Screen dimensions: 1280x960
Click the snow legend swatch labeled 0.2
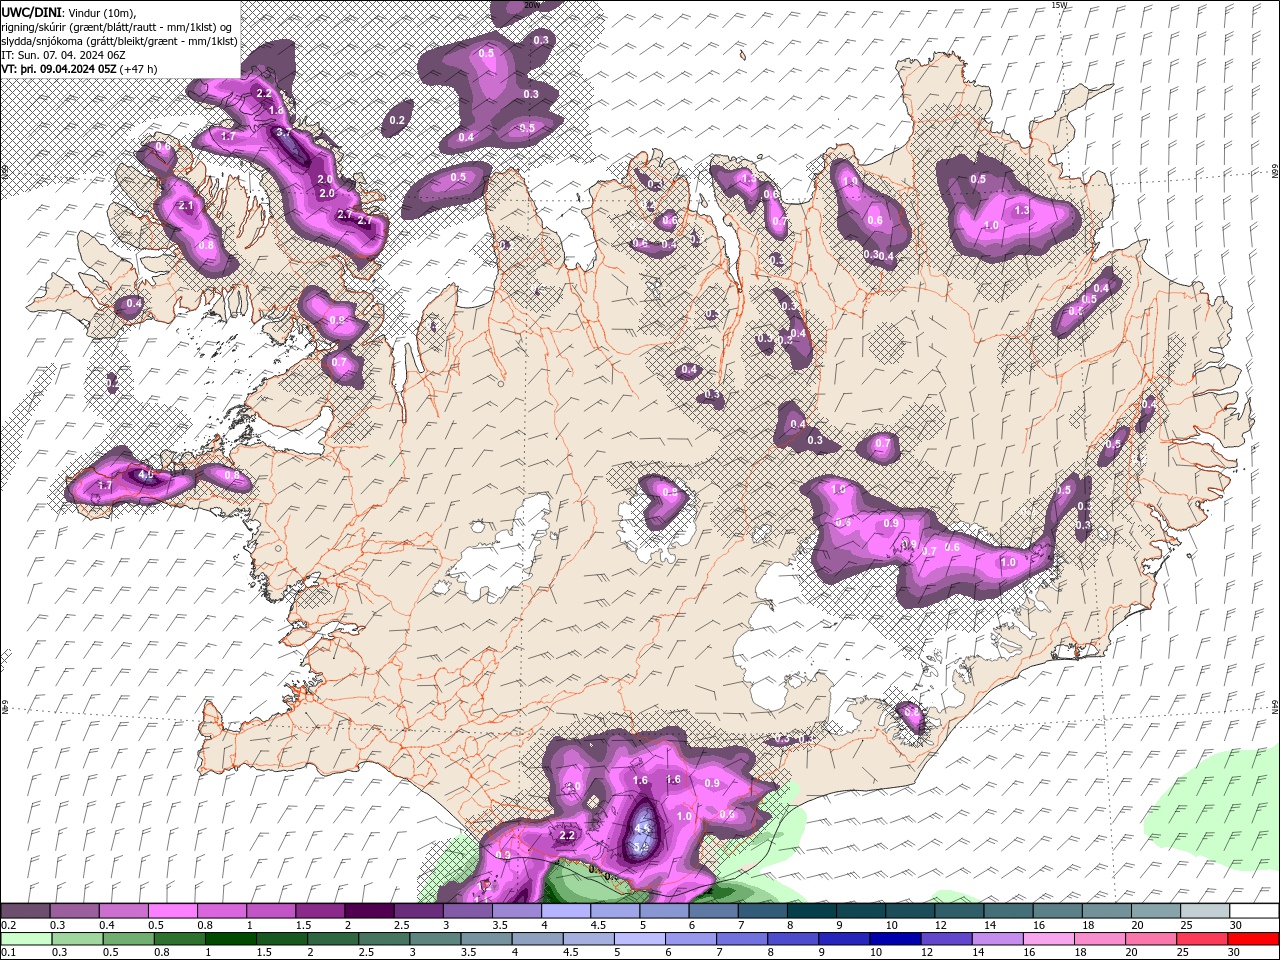pyautogui.click(x=25, y=911)
